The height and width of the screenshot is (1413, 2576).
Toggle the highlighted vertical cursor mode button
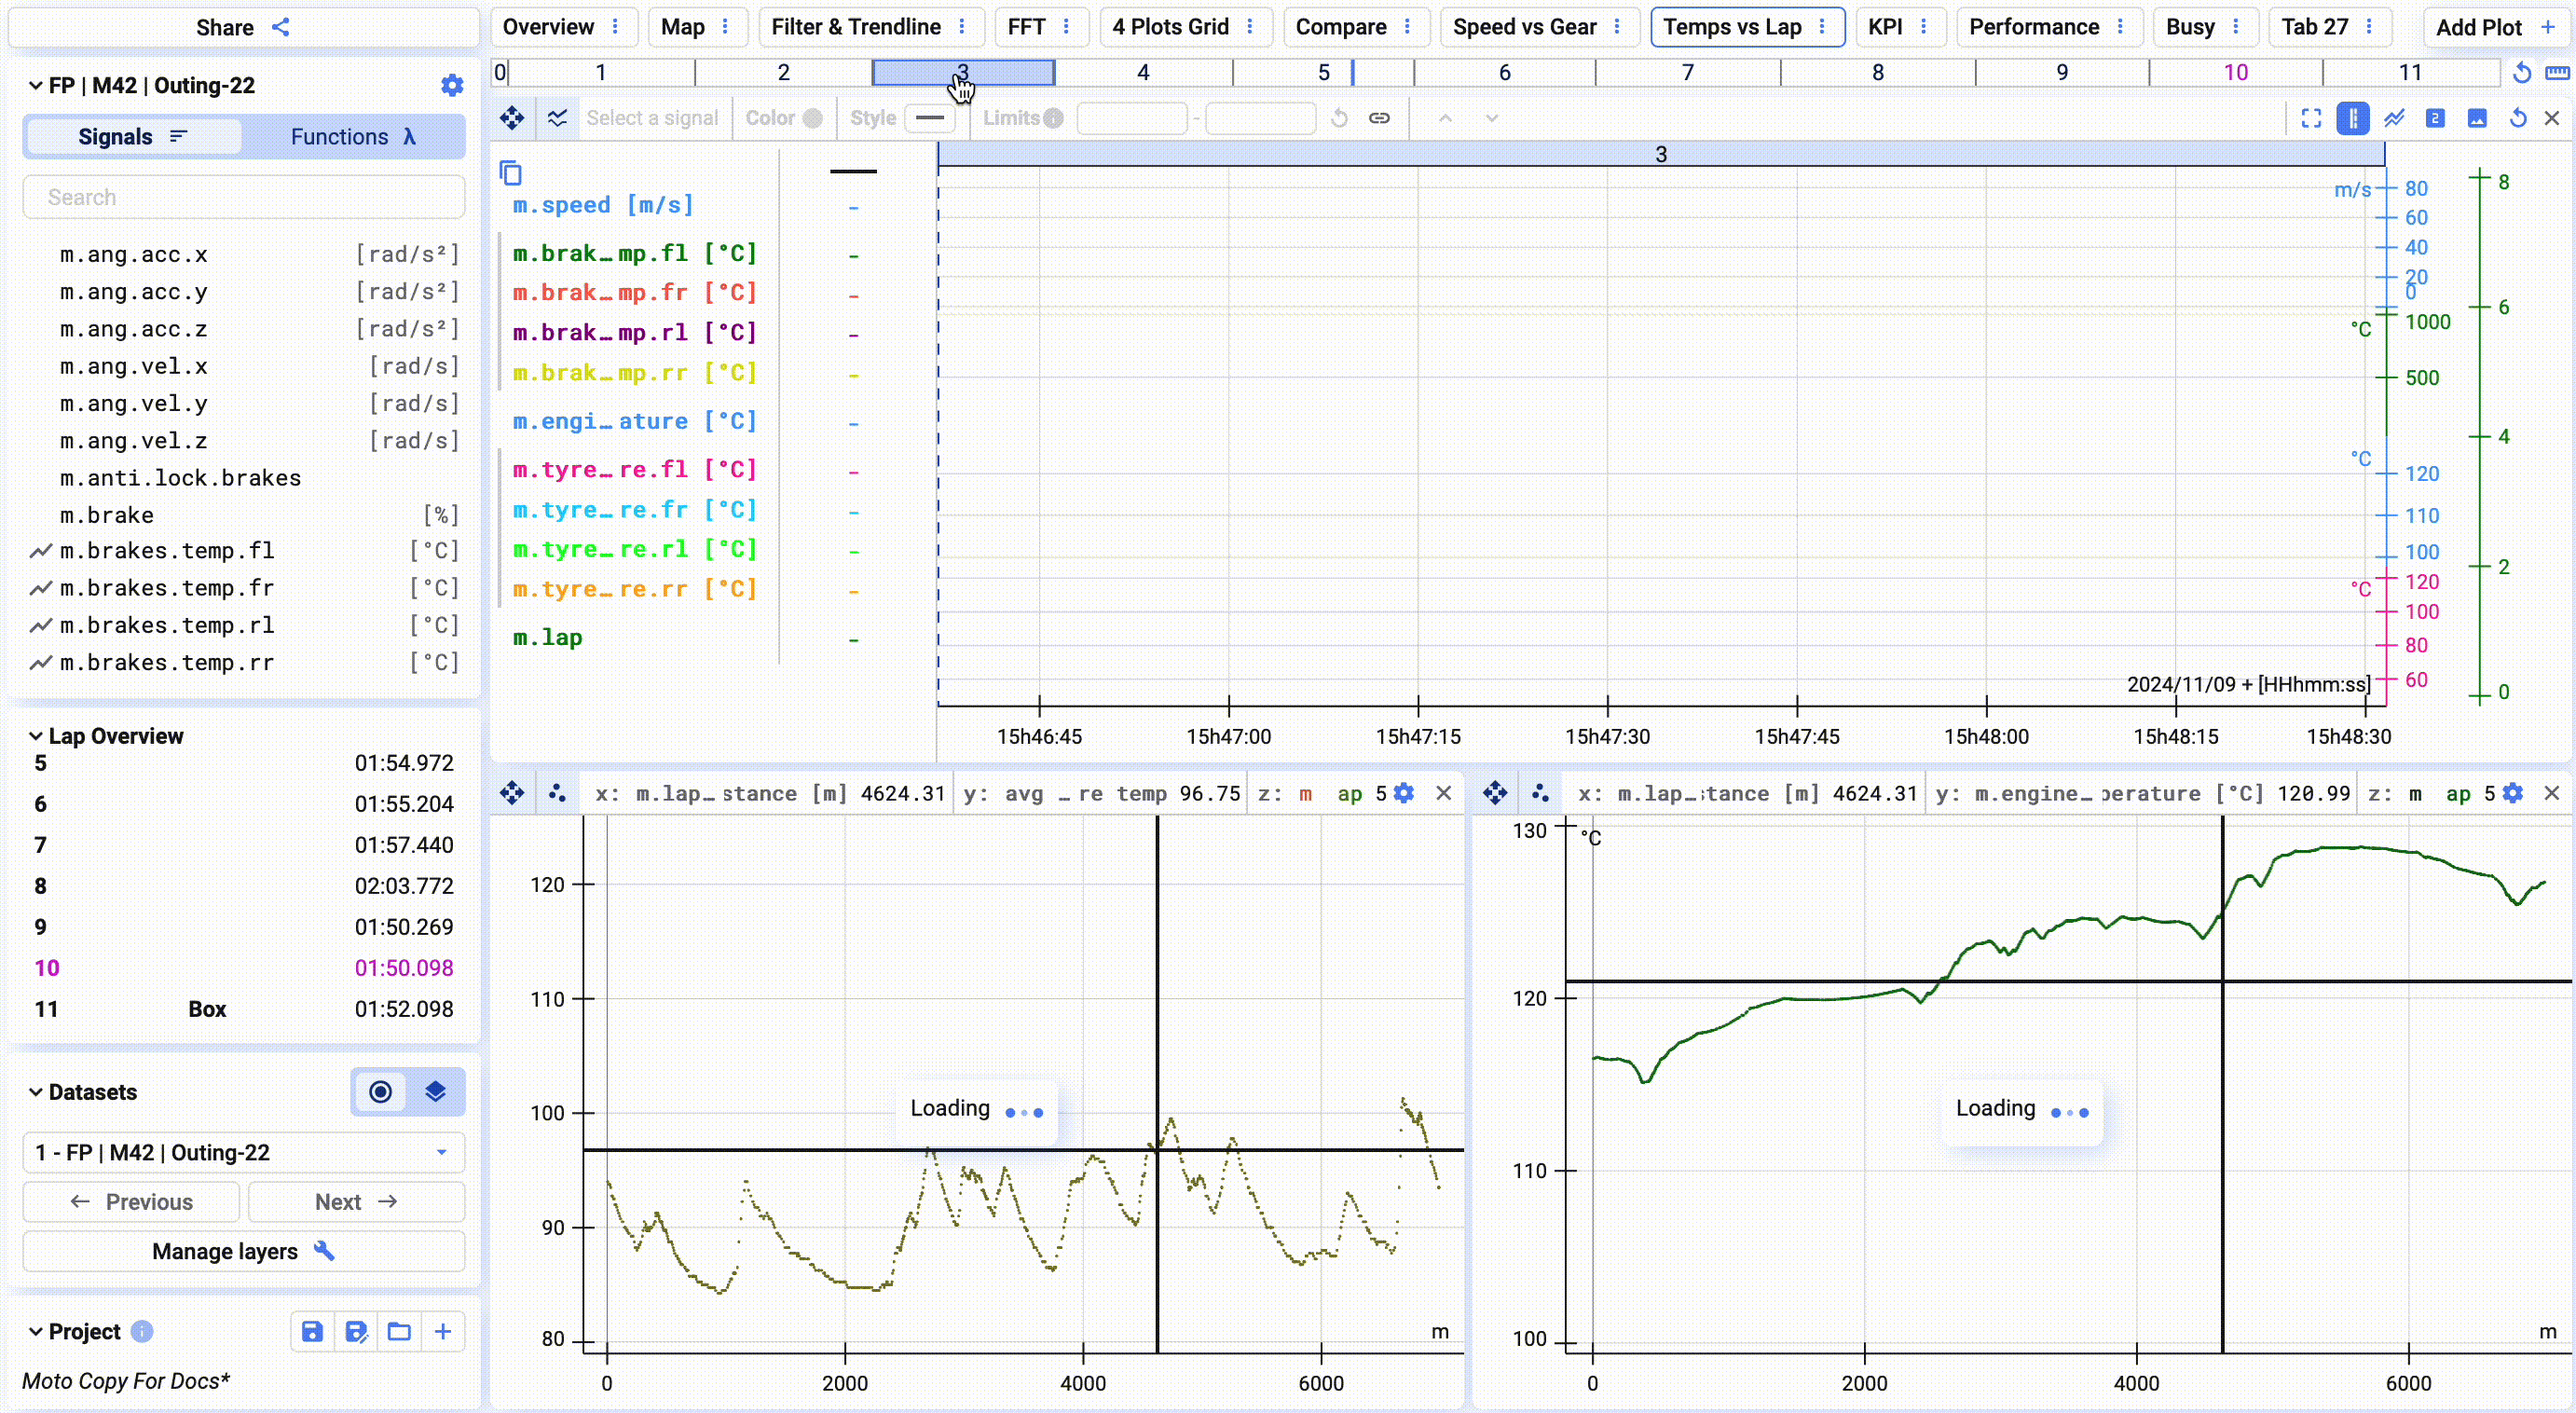pos(2352,118)
